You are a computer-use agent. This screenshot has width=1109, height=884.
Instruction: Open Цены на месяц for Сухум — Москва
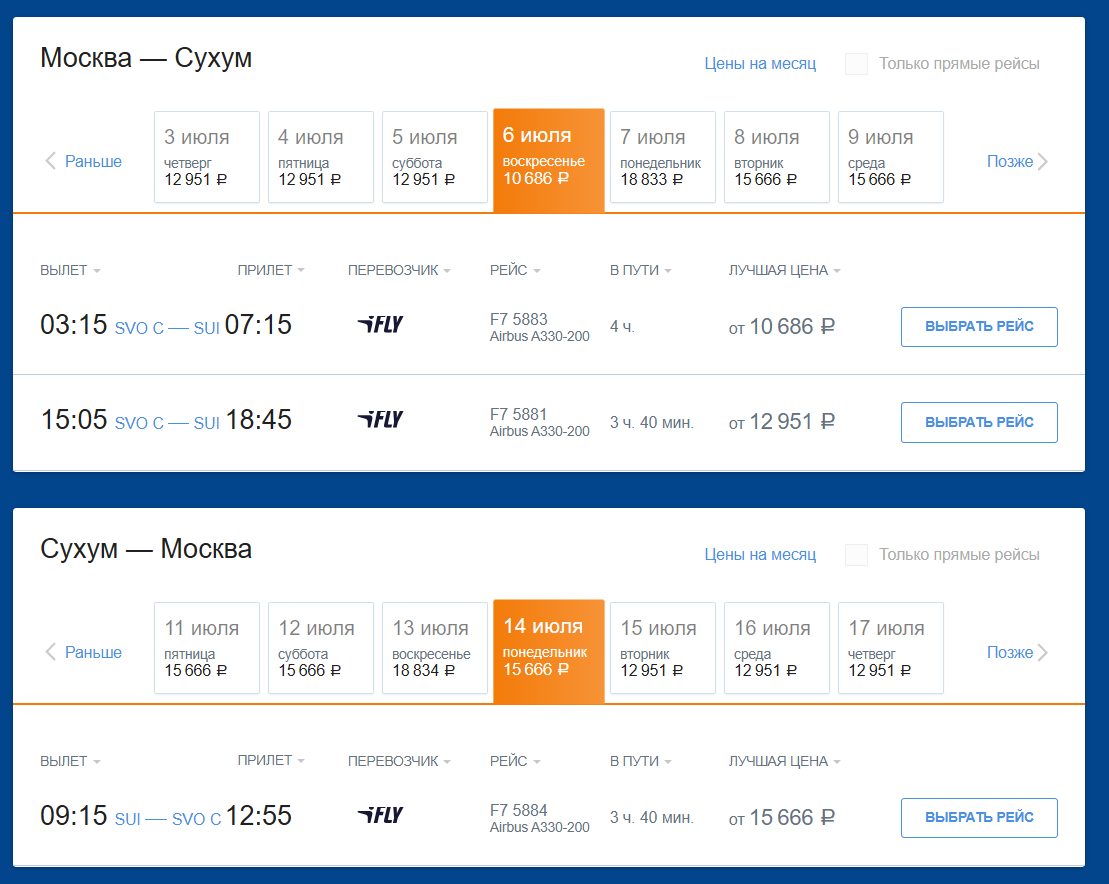[x=760, y=555]
